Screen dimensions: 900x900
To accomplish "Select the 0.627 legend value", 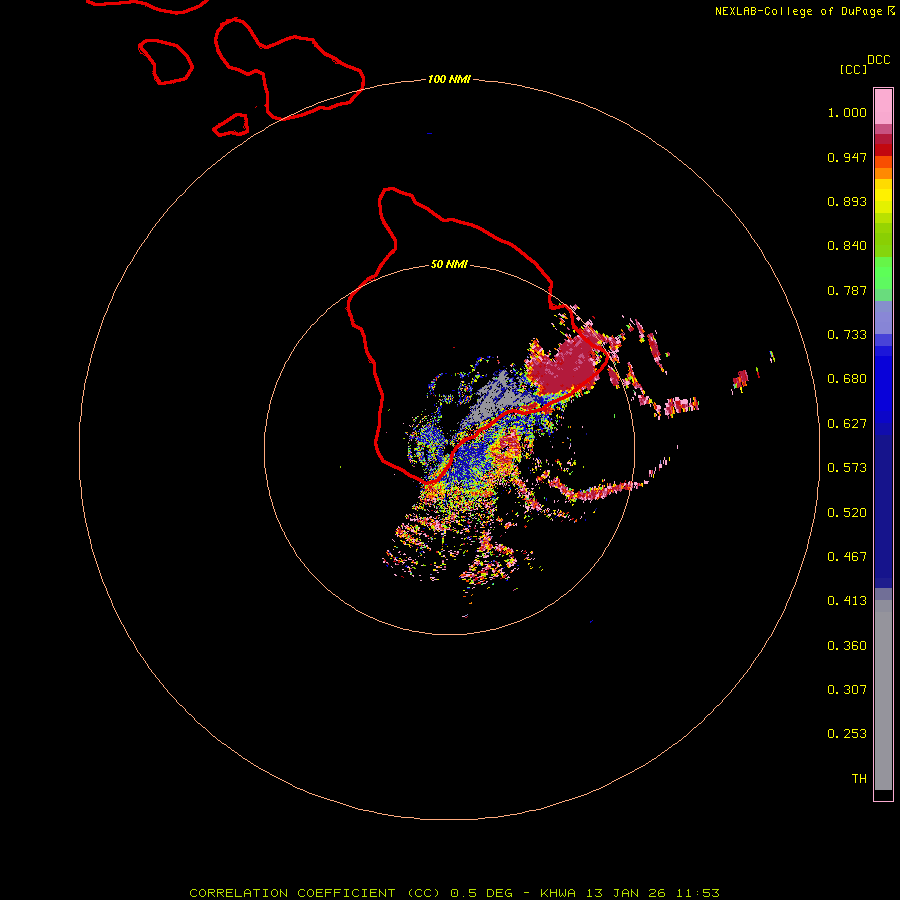I will (x=847, y=424).
